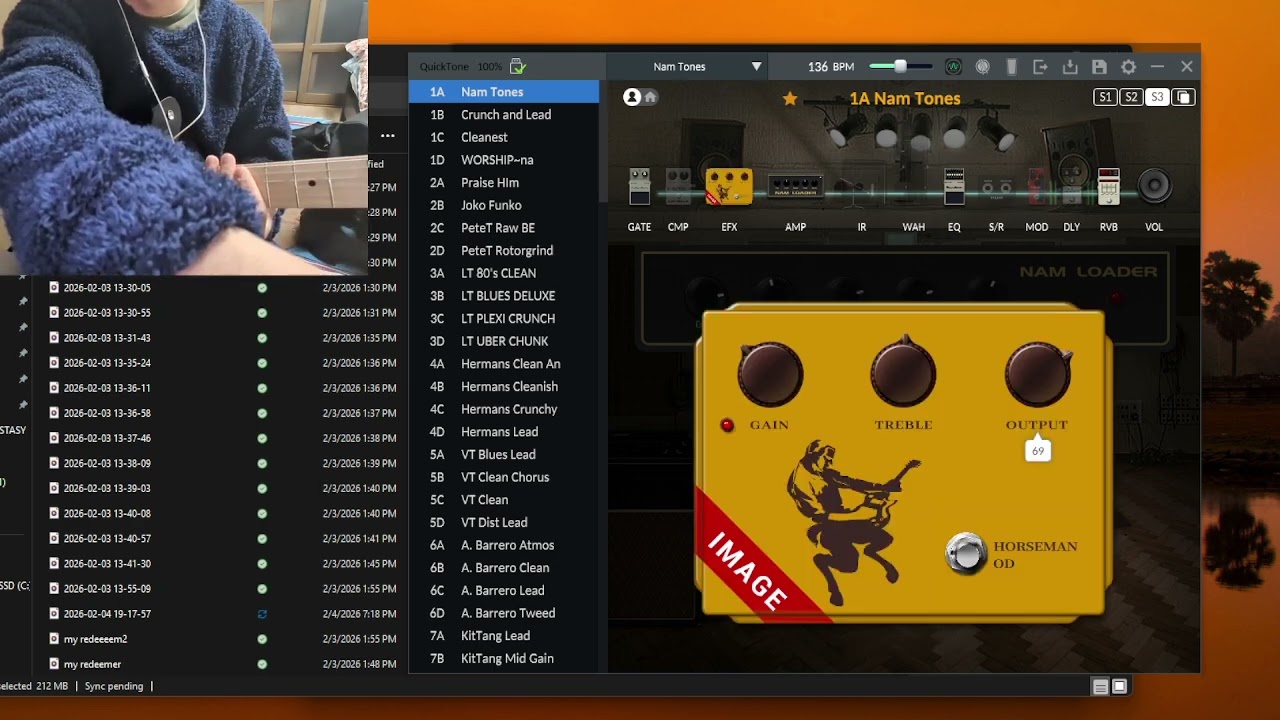
Task: Click the GAIN knob on Horseman pedal
Action: click(770, 374)
